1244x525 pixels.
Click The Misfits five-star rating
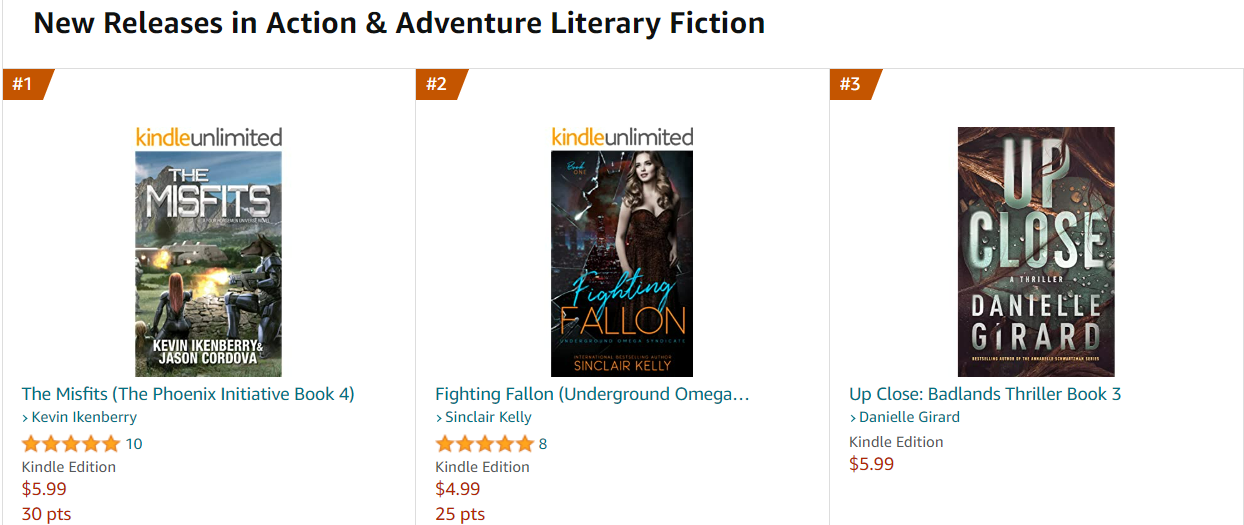click(70, 444)
